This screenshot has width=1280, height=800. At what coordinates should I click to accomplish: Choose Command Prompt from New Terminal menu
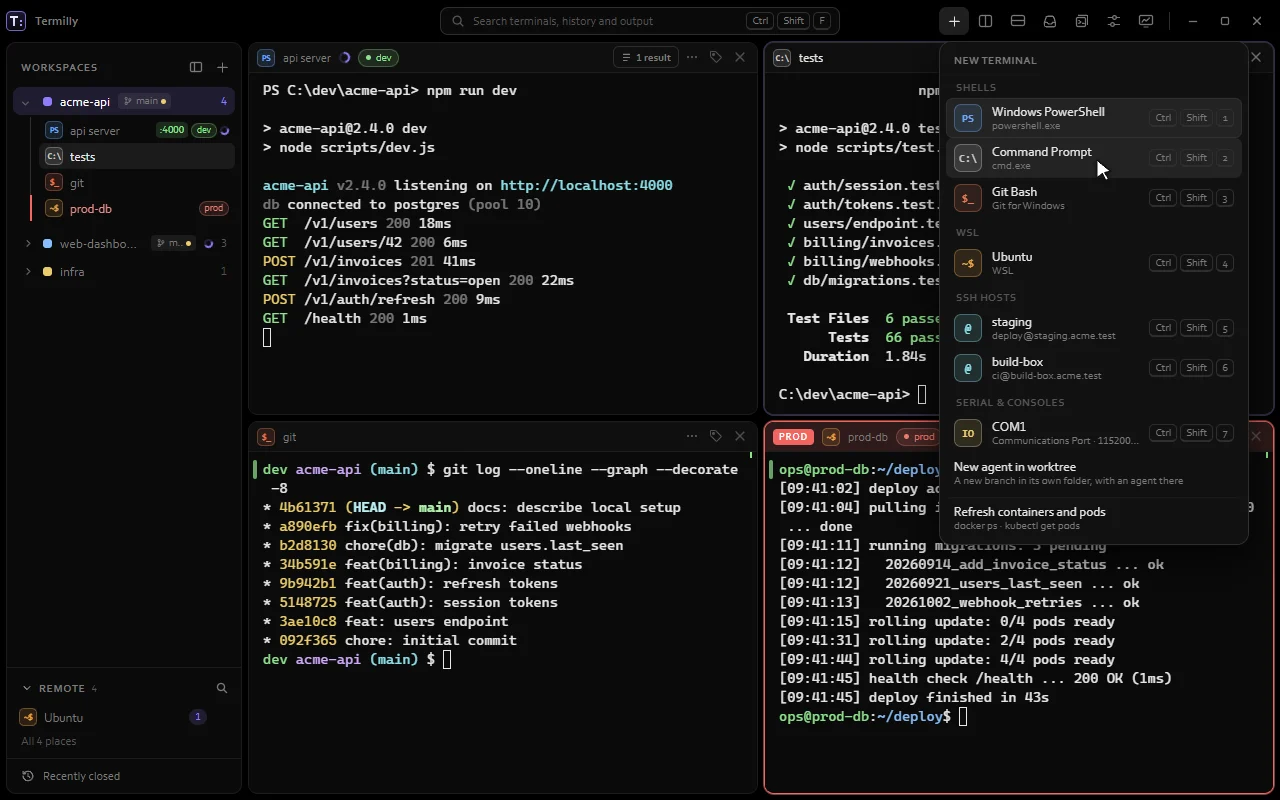1094,158
